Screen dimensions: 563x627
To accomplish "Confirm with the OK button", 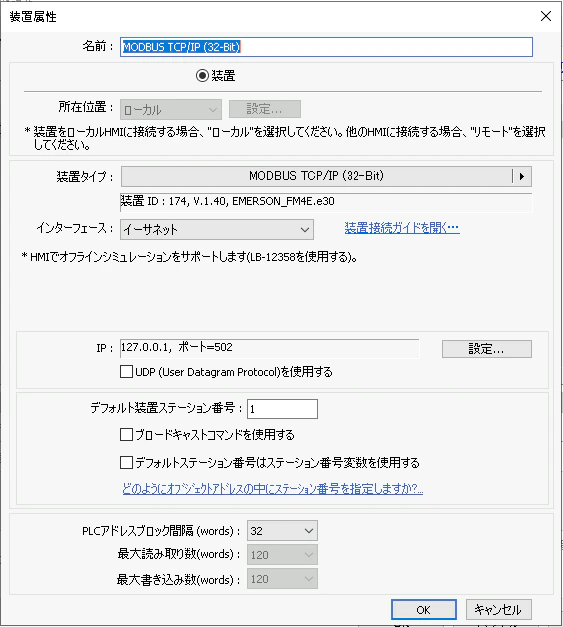I will [x=424, y=610].
